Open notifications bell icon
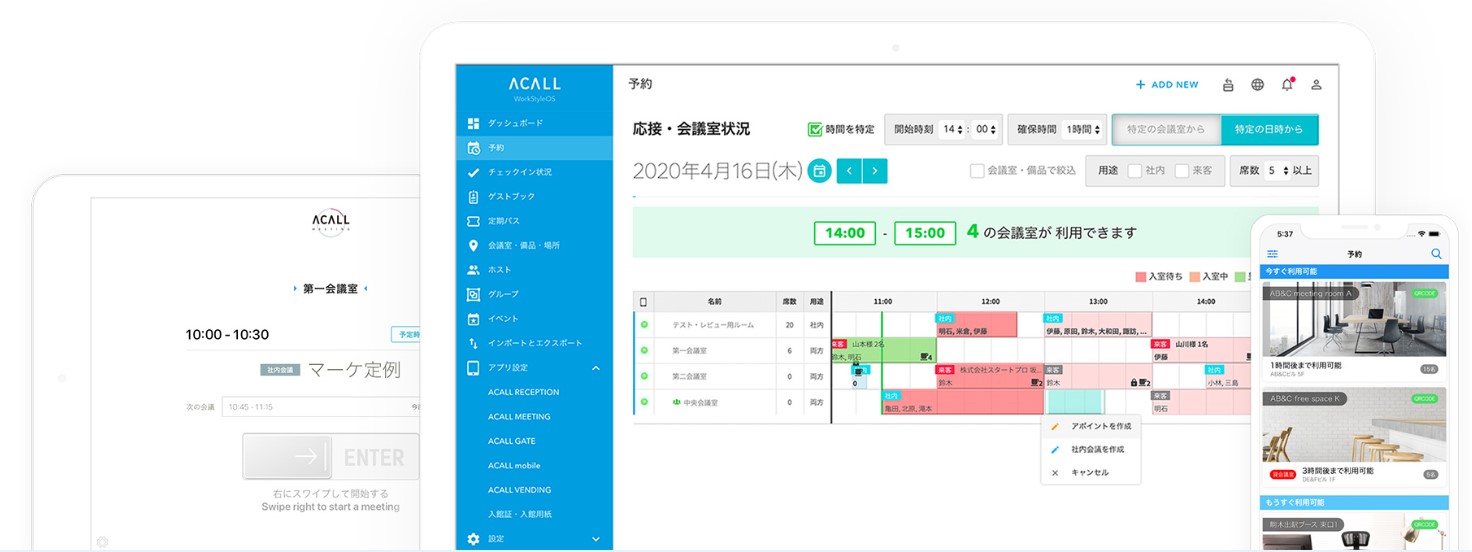The width and height of the screenshot is (1472, 552). coord(1288,84)
